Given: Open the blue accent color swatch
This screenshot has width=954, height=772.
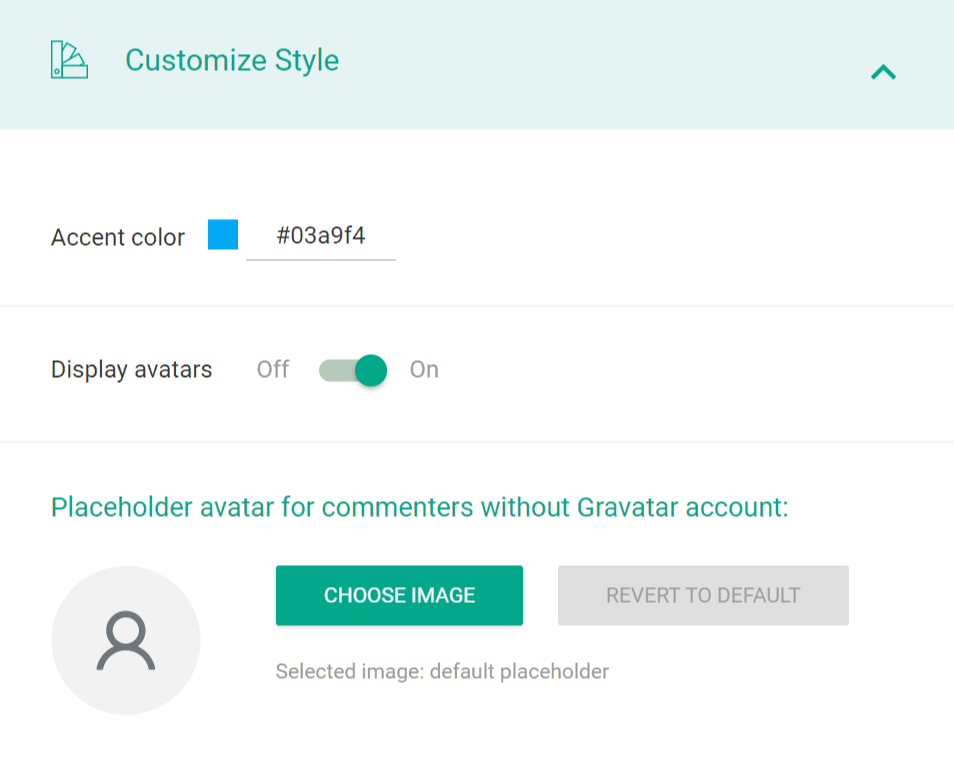Looking at the screenshot, I should [x=223, y=235].
